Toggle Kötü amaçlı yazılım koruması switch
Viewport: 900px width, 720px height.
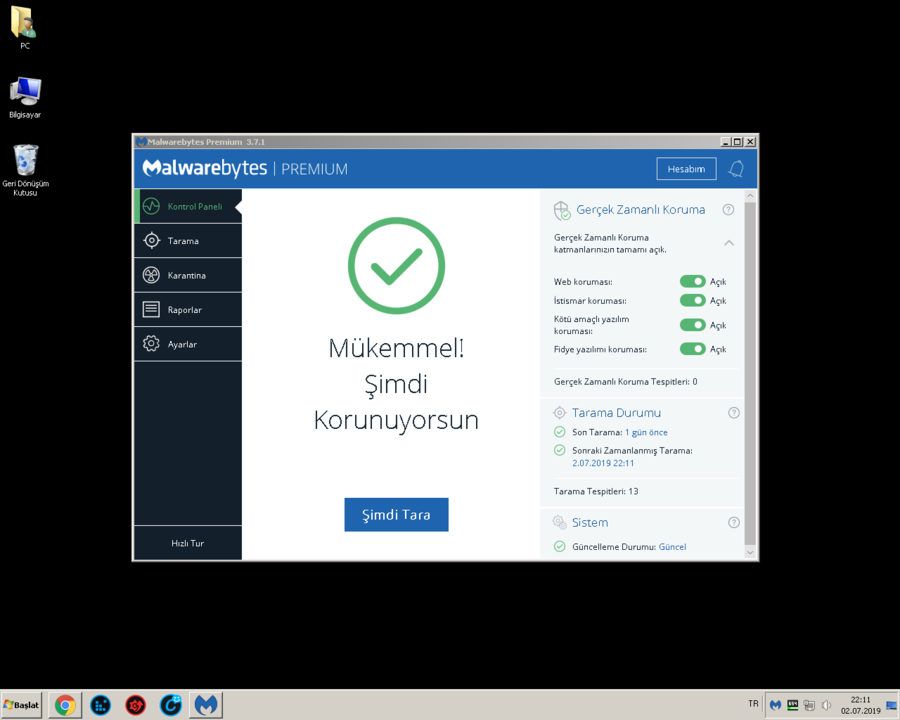tap(693, 325)
